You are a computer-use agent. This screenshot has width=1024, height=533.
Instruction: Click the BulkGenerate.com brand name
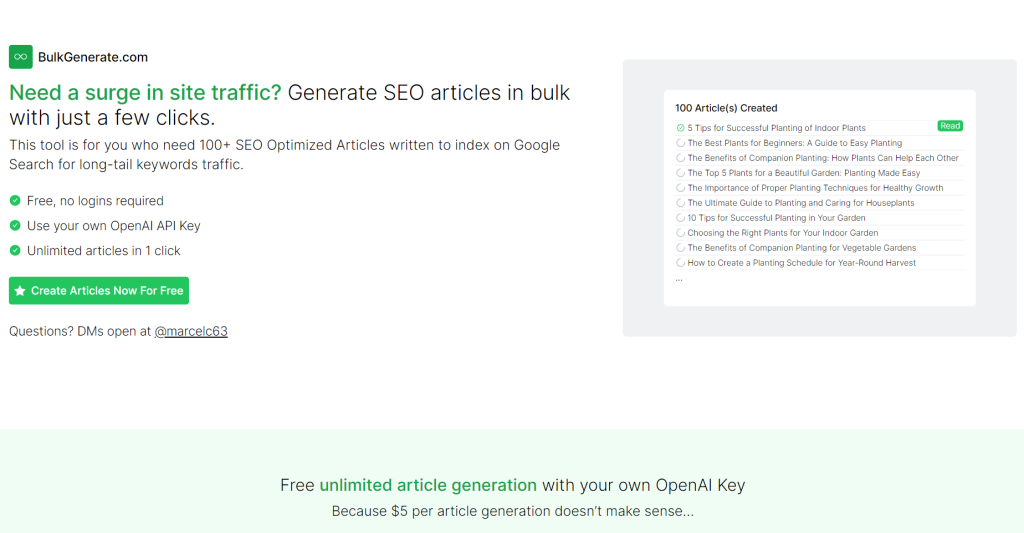[93, 57]
